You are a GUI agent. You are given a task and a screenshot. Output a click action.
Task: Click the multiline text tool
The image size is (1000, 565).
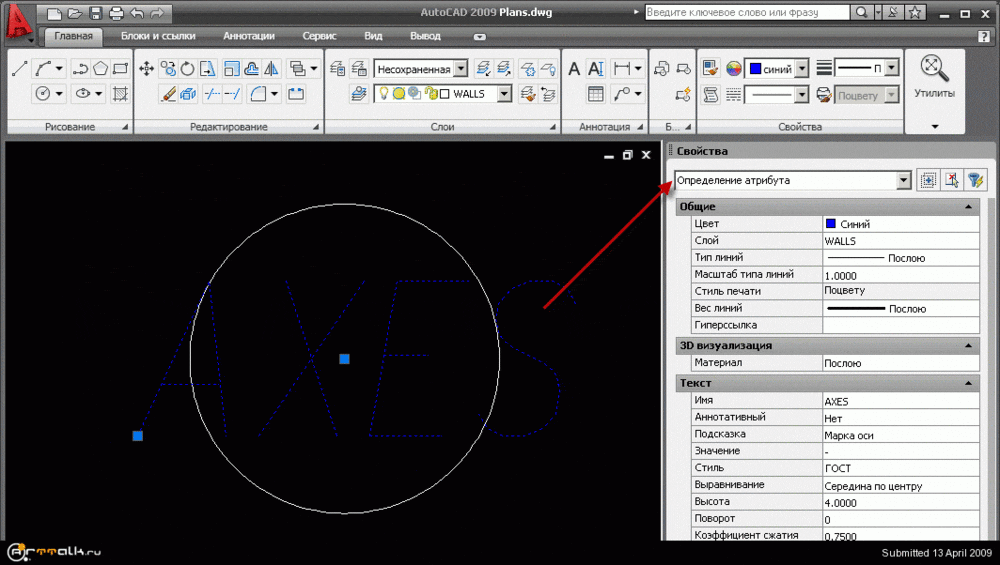(575, 68)
